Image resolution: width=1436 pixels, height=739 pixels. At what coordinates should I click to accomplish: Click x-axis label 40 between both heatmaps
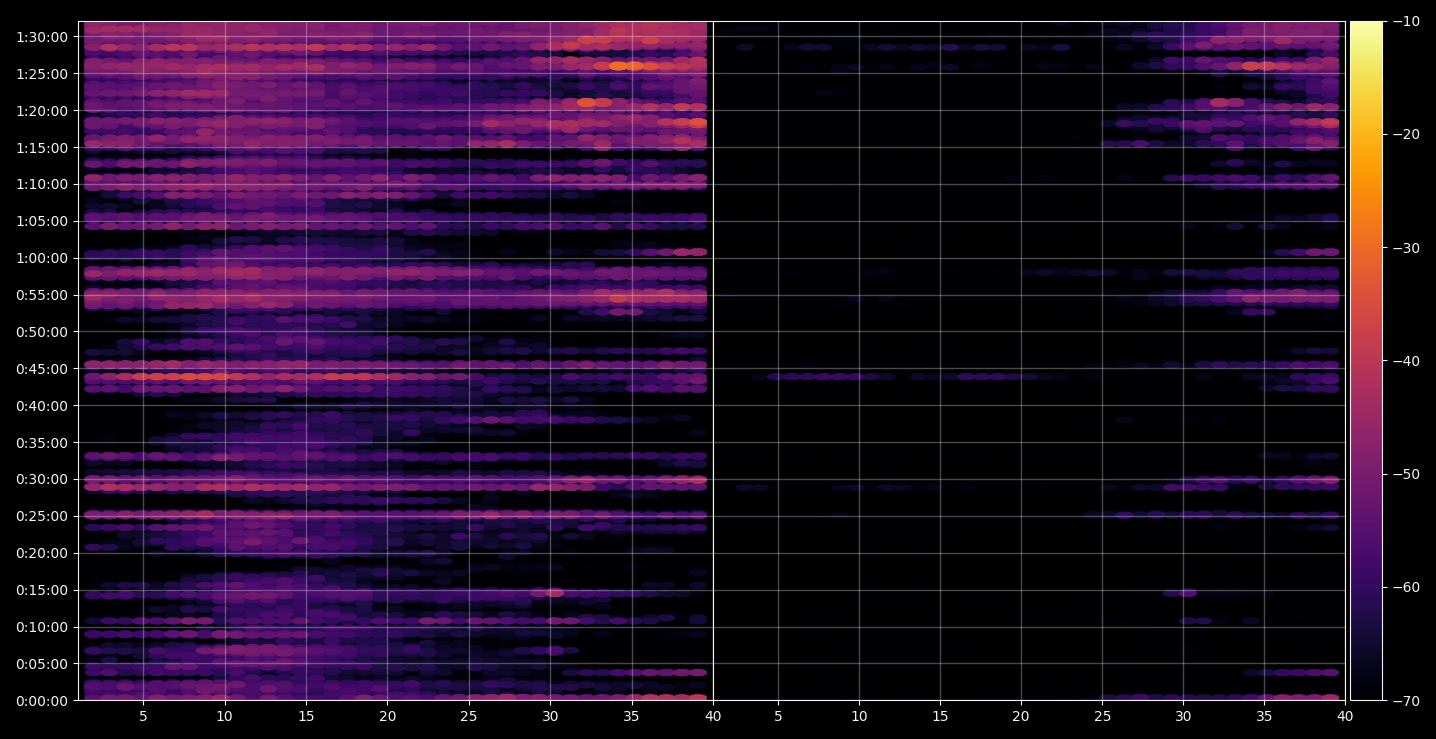pos(713,716)
